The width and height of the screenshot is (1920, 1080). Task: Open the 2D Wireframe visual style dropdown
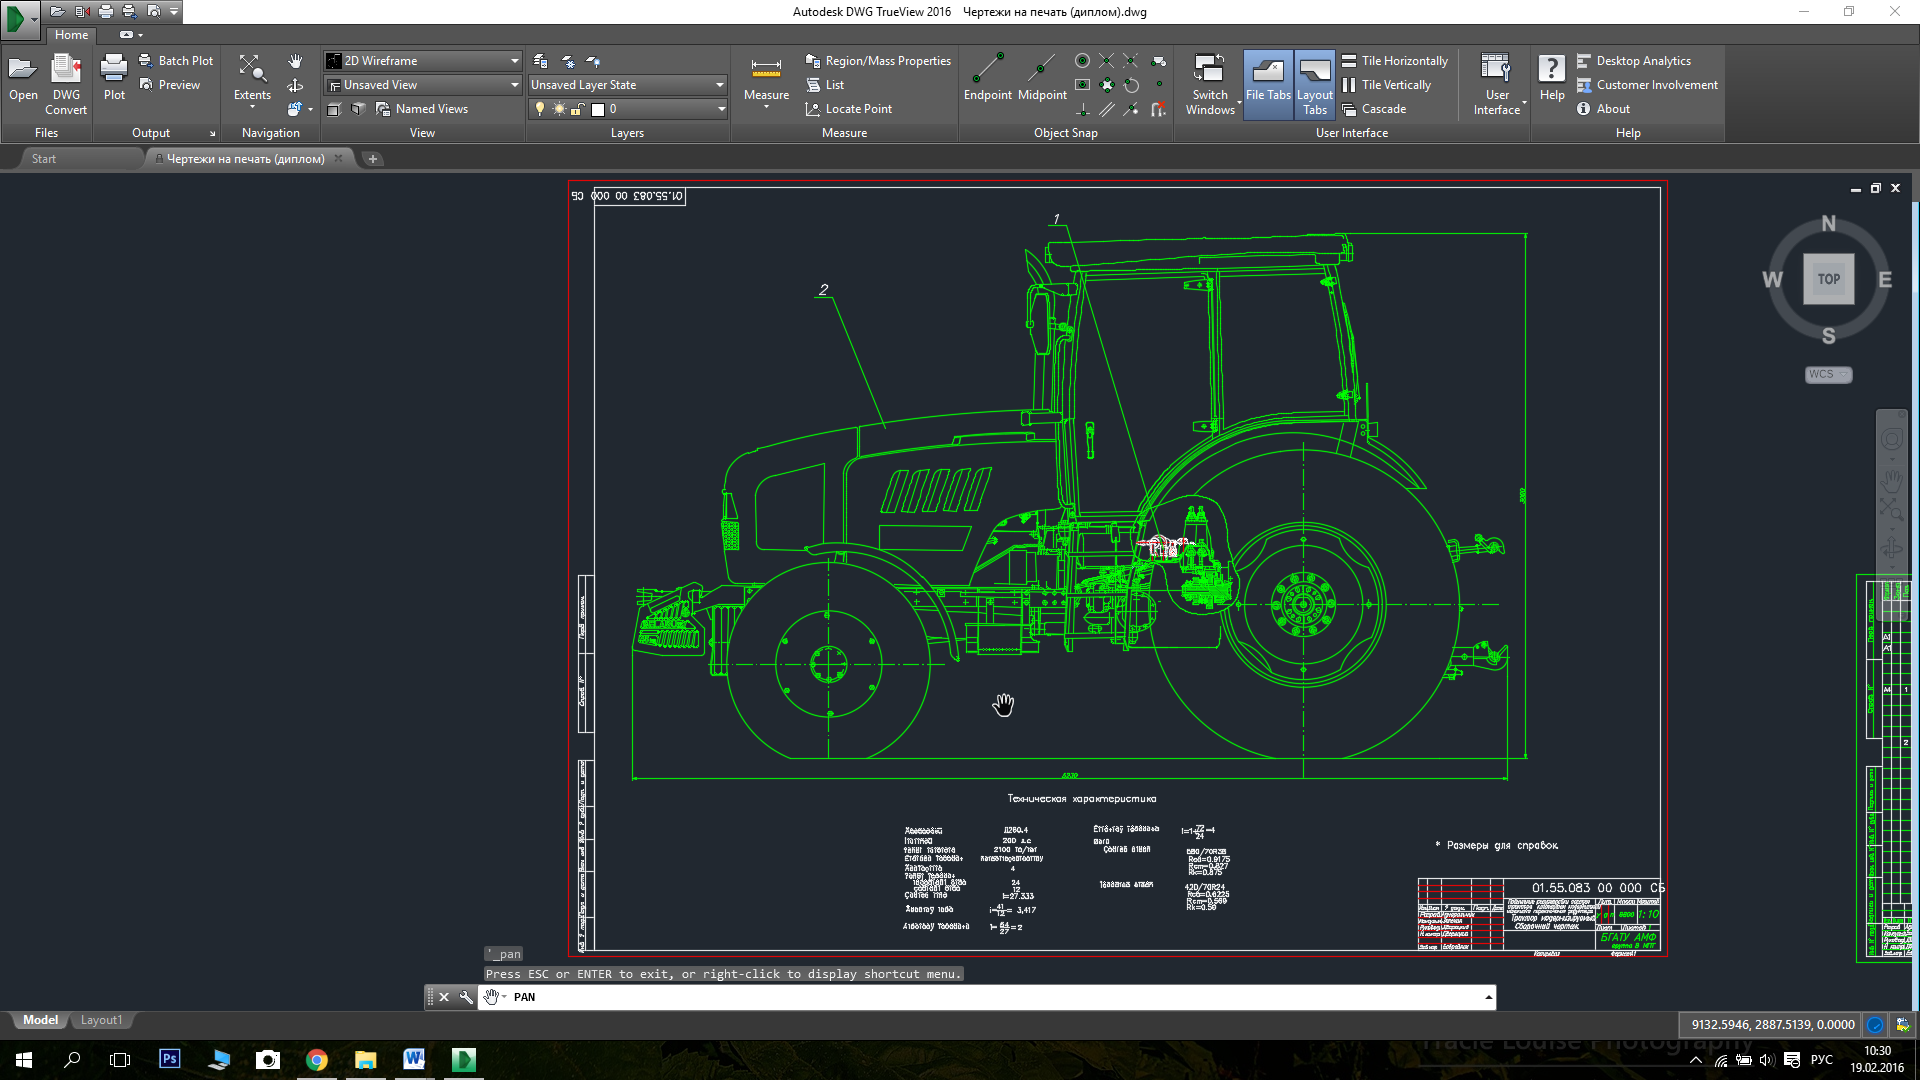(x=423, y=61)
